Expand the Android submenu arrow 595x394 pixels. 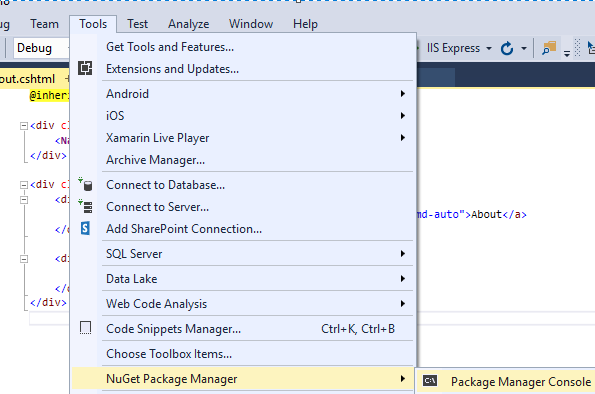tap(403, 93)
